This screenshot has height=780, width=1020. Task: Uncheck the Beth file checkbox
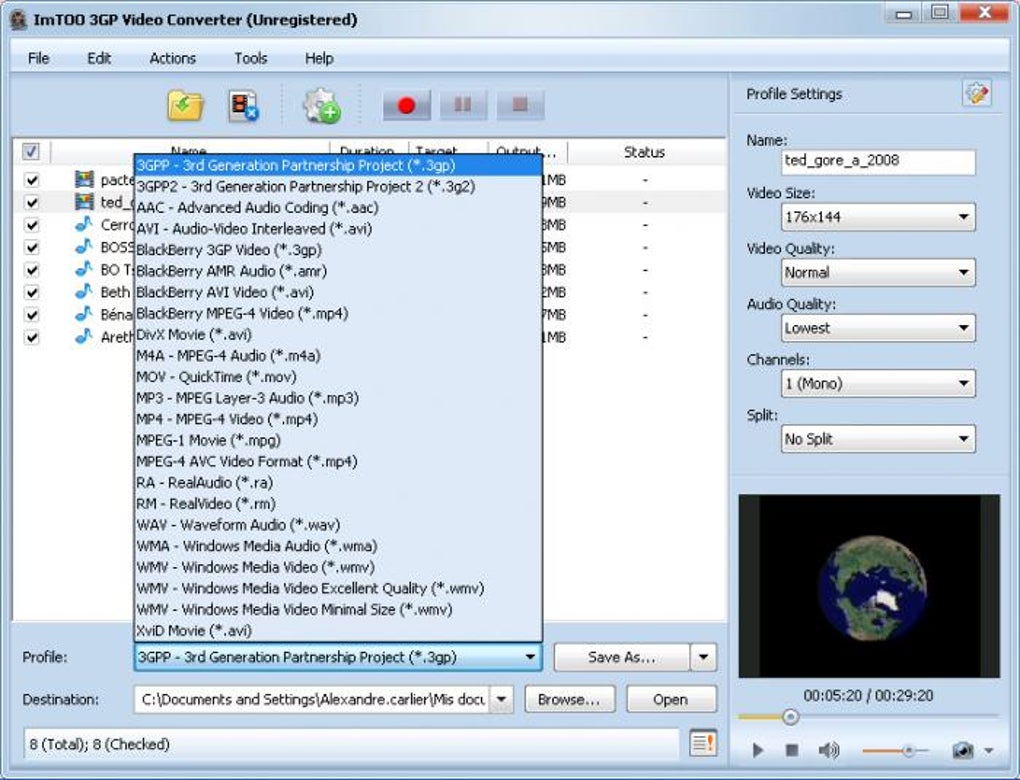point(31,292)
